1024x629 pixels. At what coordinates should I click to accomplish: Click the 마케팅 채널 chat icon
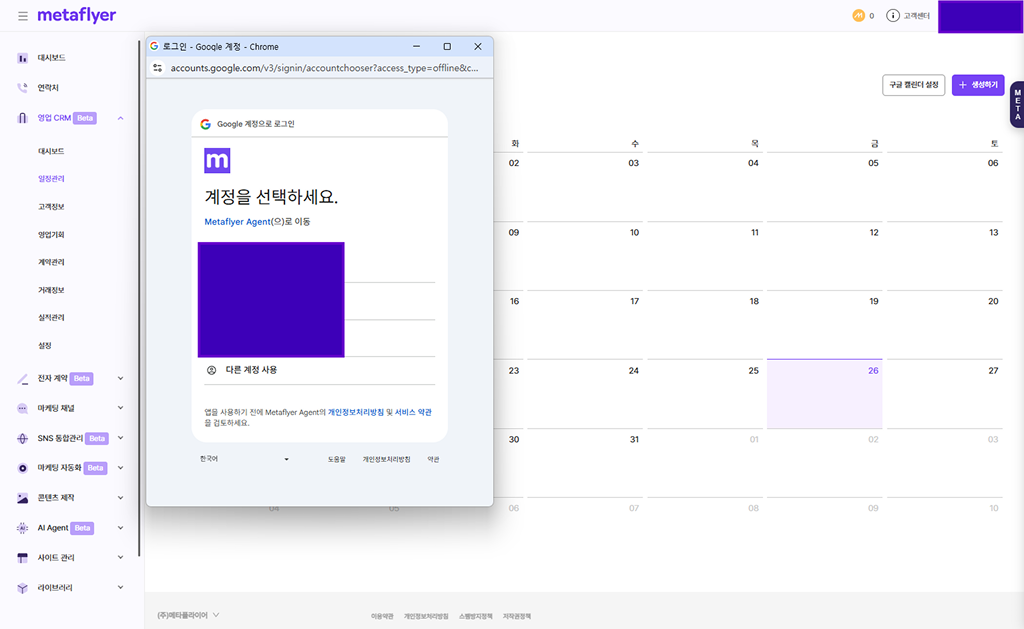(x=23, y=408)
